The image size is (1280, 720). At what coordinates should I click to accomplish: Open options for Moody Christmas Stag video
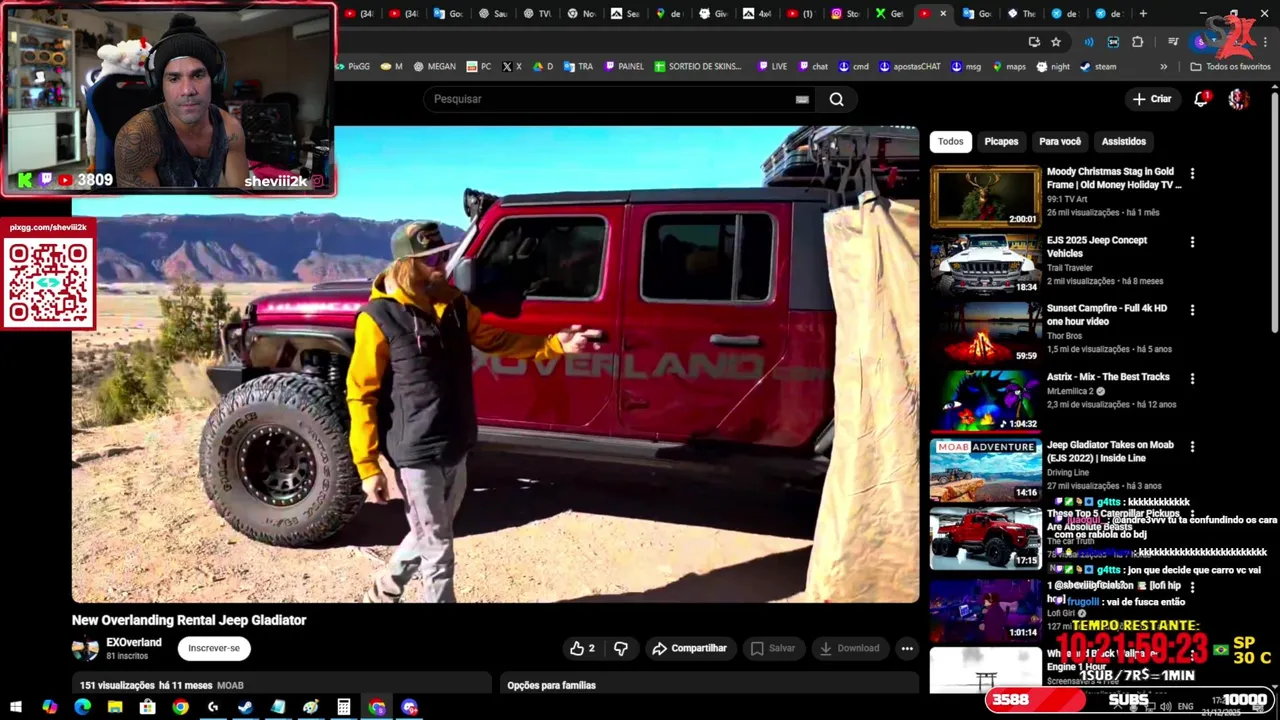point(1192,173)
